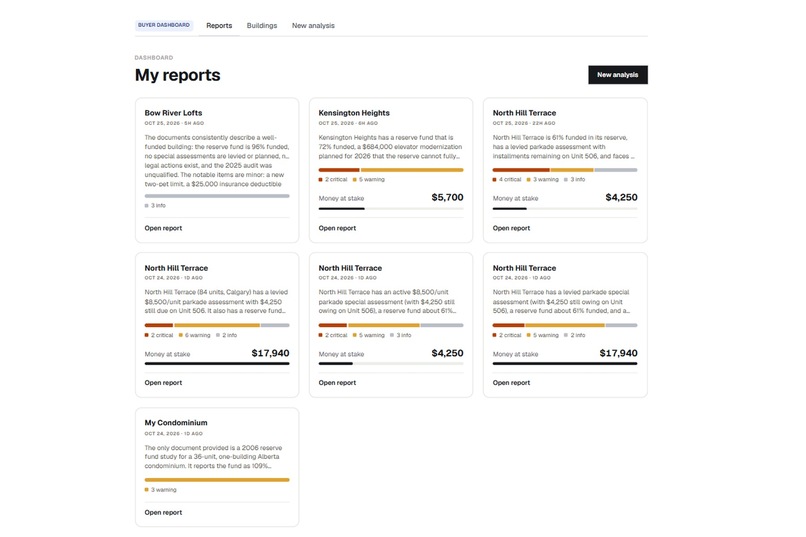Click '3 warning' in My Condominium card
The height and width of the screenshot is (537, 806).
160,490
